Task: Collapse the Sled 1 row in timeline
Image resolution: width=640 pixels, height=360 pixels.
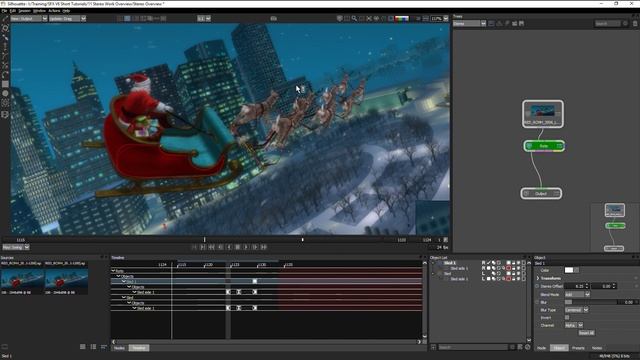Action: pos(124,282)
